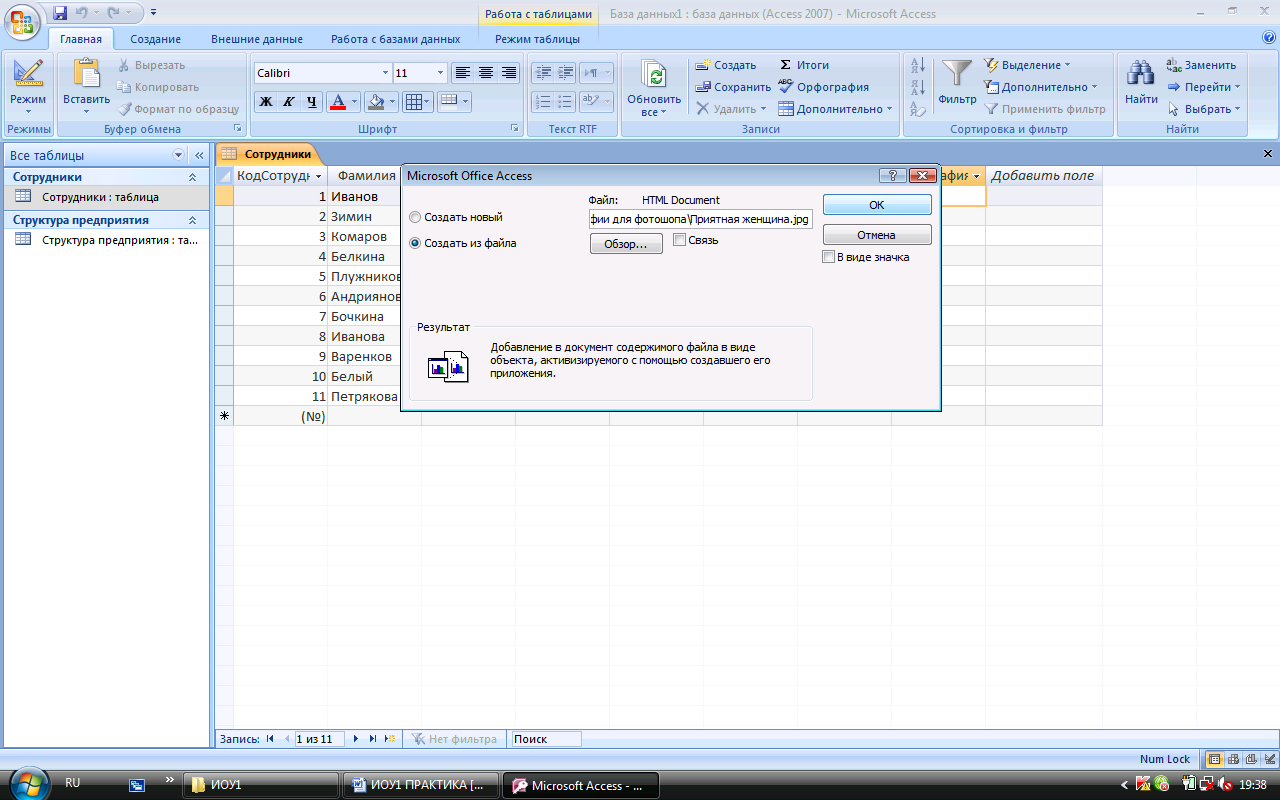Click Формат по образцу brush
Screen dimensions: 1280x800
178,109
